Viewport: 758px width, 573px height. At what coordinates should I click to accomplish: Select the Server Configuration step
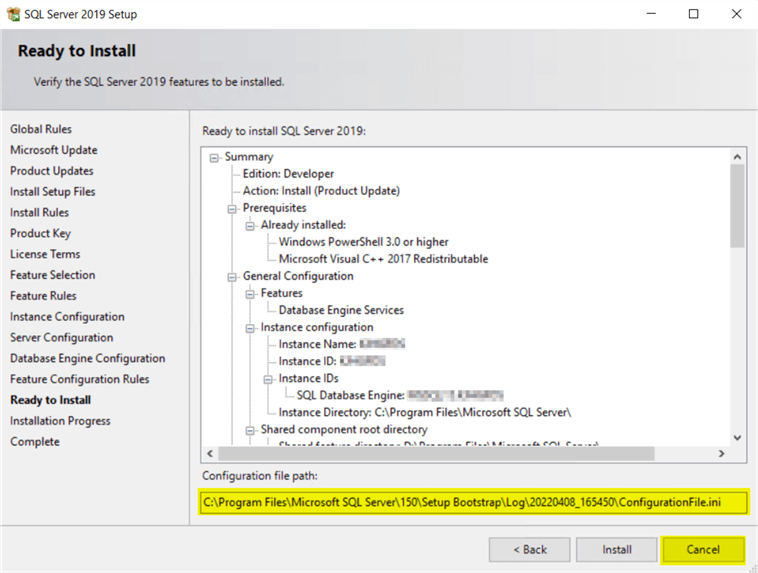tap(62, 338)
